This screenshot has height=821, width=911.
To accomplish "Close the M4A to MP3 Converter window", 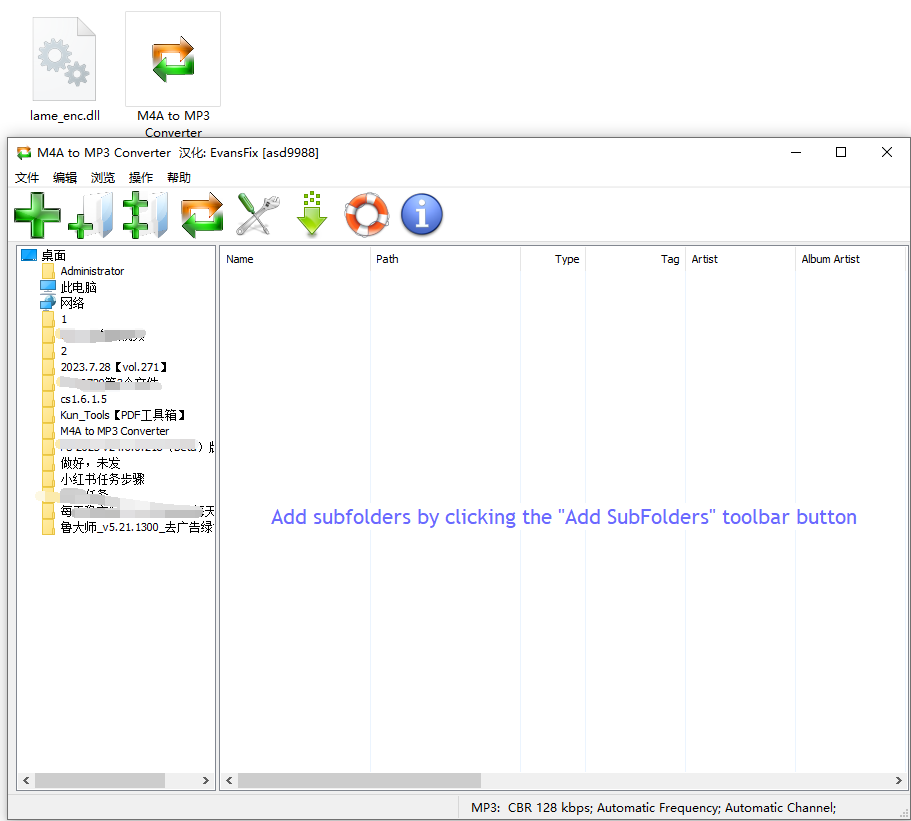I will coord(887,152).
